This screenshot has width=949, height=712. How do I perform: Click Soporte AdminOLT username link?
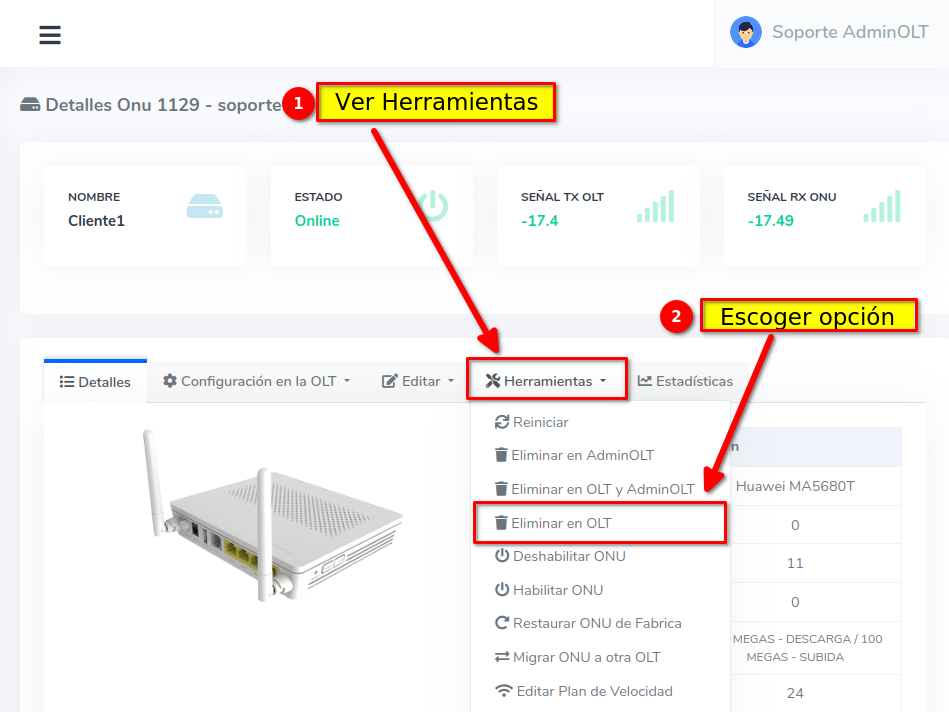[850, 33]
